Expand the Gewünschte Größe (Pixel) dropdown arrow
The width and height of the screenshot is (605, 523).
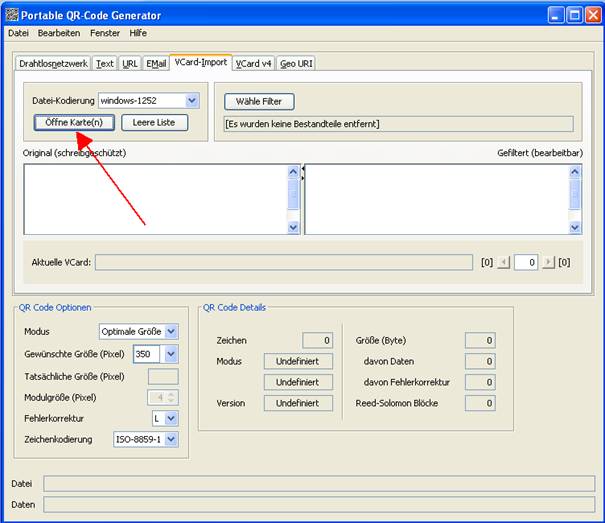(x=171, y=354)
